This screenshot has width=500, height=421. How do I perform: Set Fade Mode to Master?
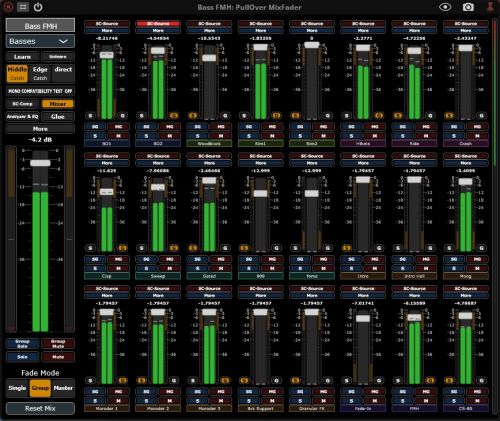pyautogui.click(x=63, y=388)
